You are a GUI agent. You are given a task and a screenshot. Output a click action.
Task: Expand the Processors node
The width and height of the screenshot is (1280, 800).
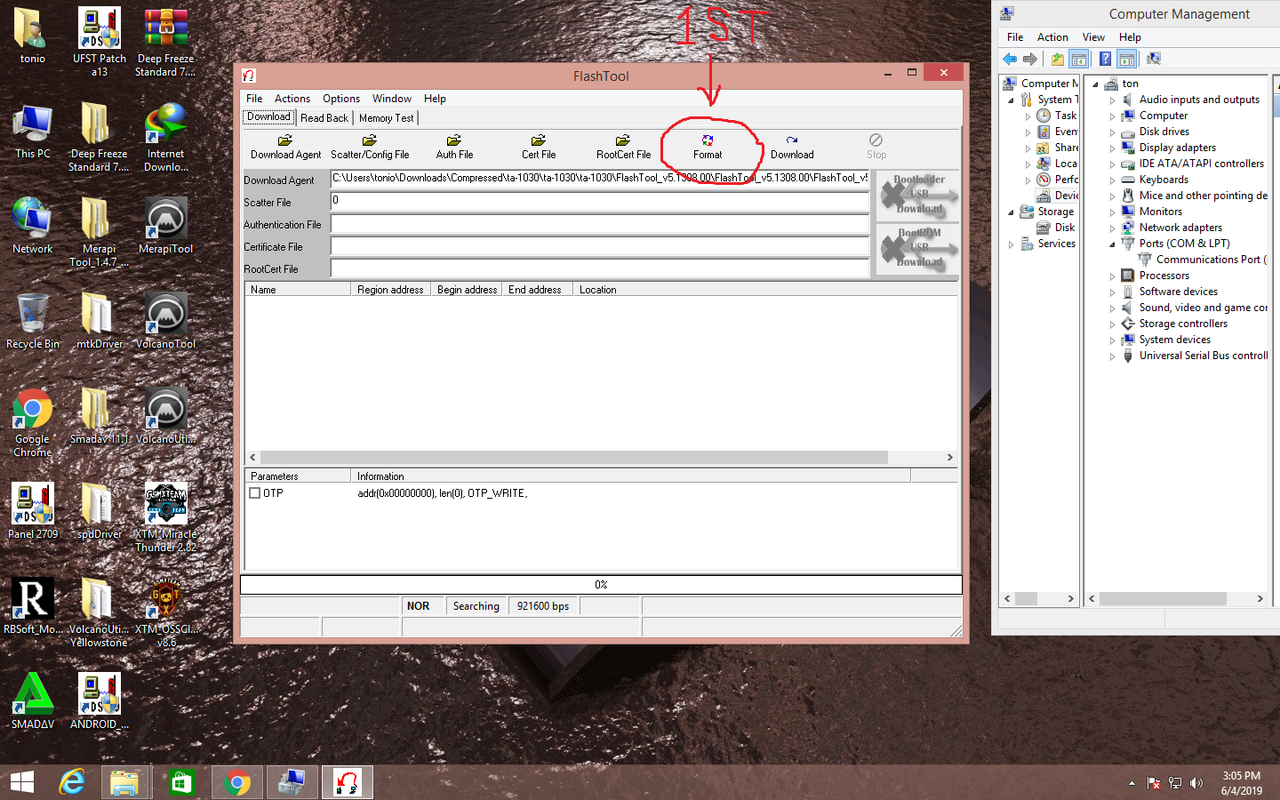pyautogui.click(x=1112, y=276)
